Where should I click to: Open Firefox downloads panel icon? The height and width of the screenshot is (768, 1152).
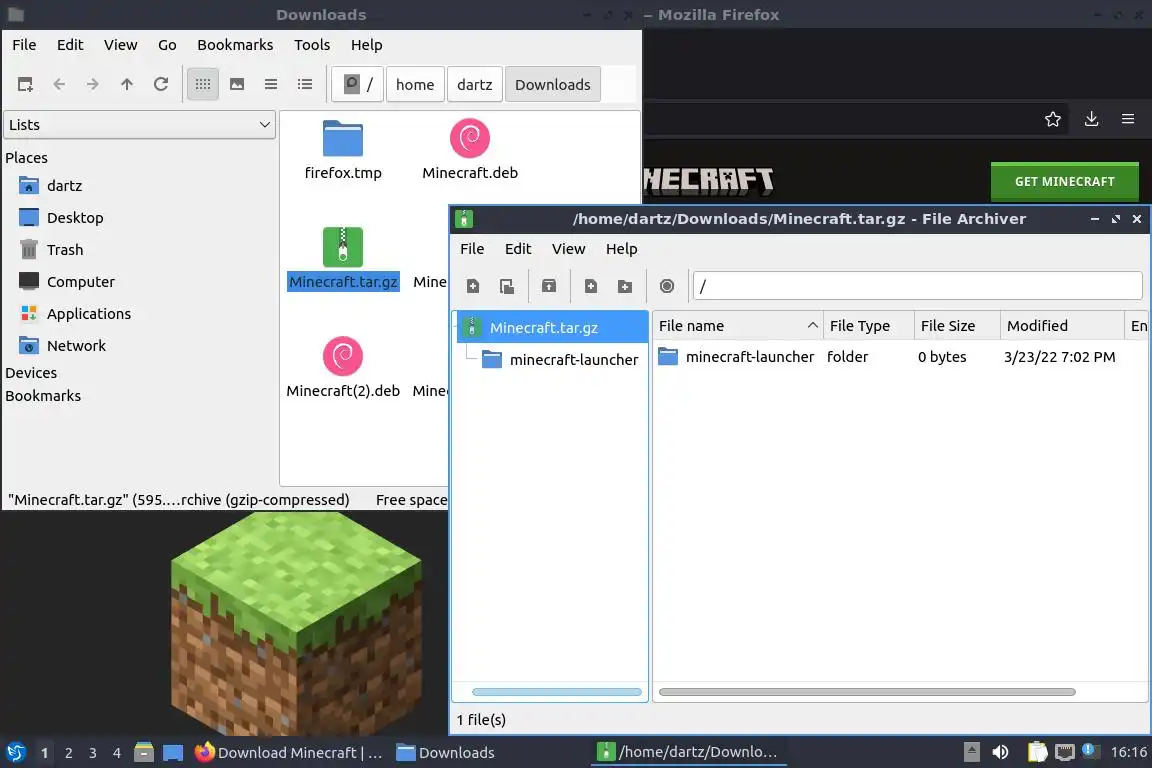click(x=1091, y=119)
